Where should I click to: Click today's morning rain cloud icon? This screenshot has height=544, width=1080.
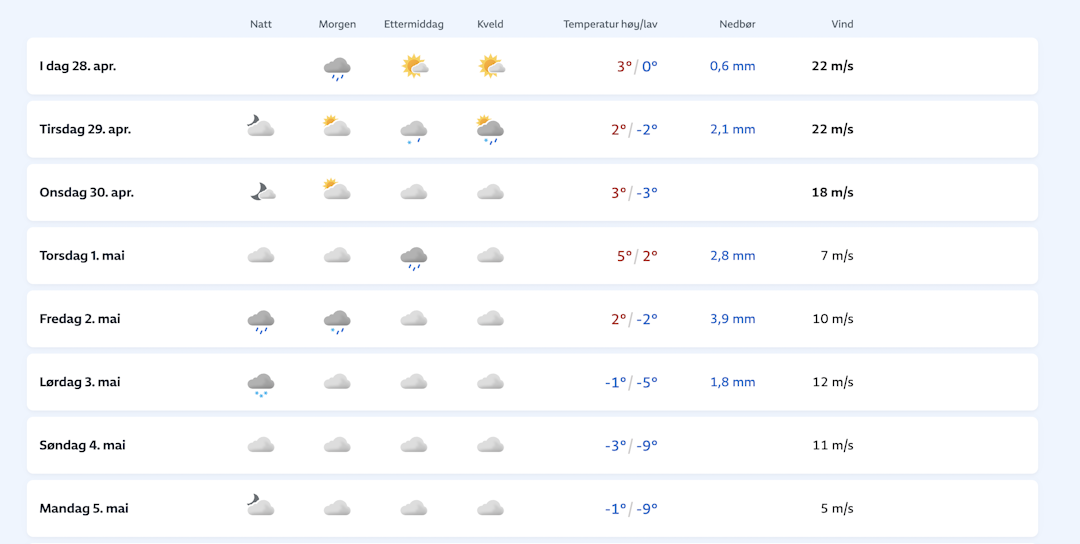pos(337,68)
